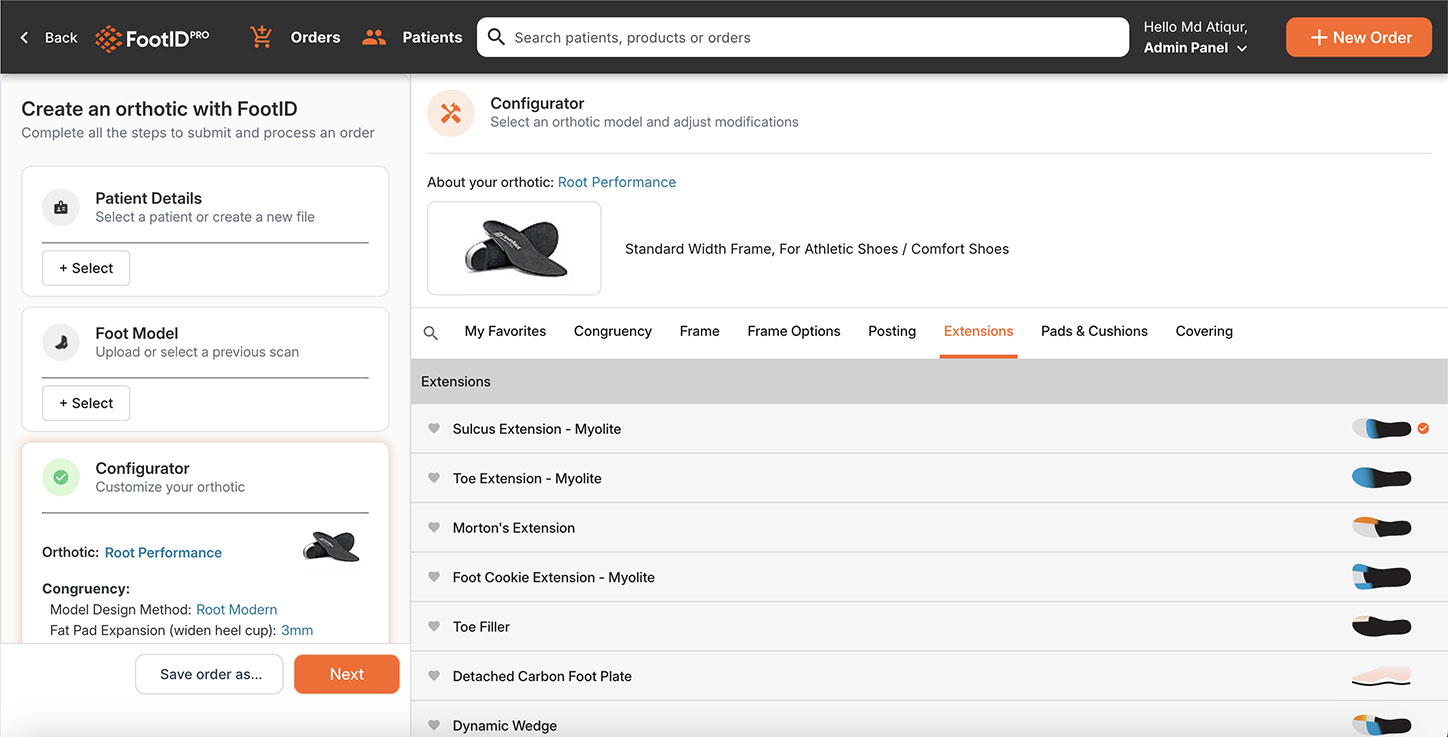The image size is (1448, 737).
Task: Expand the Admin Panel dropdown
Action: 1195,47
